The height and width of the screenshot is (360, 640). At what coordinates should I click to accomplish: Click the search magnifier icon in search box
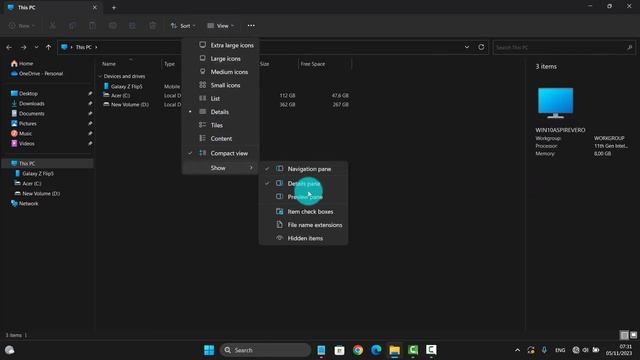(x=629, y=47)
